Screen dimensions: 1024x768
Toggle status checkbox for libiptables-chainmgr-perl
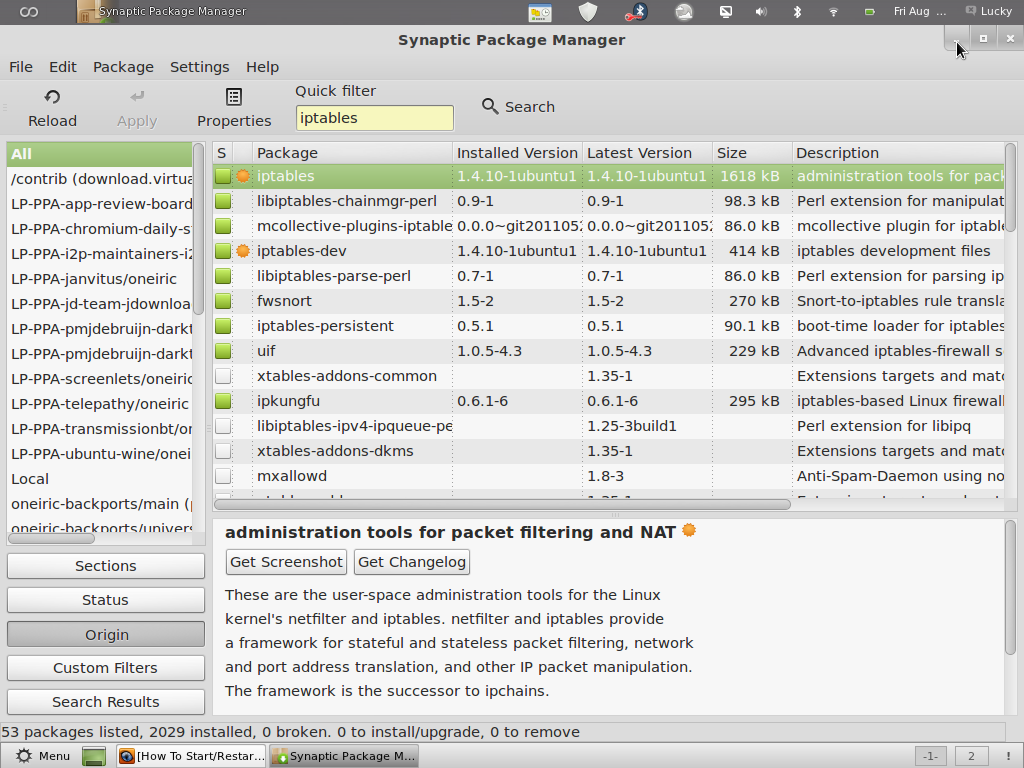point(223,201)
